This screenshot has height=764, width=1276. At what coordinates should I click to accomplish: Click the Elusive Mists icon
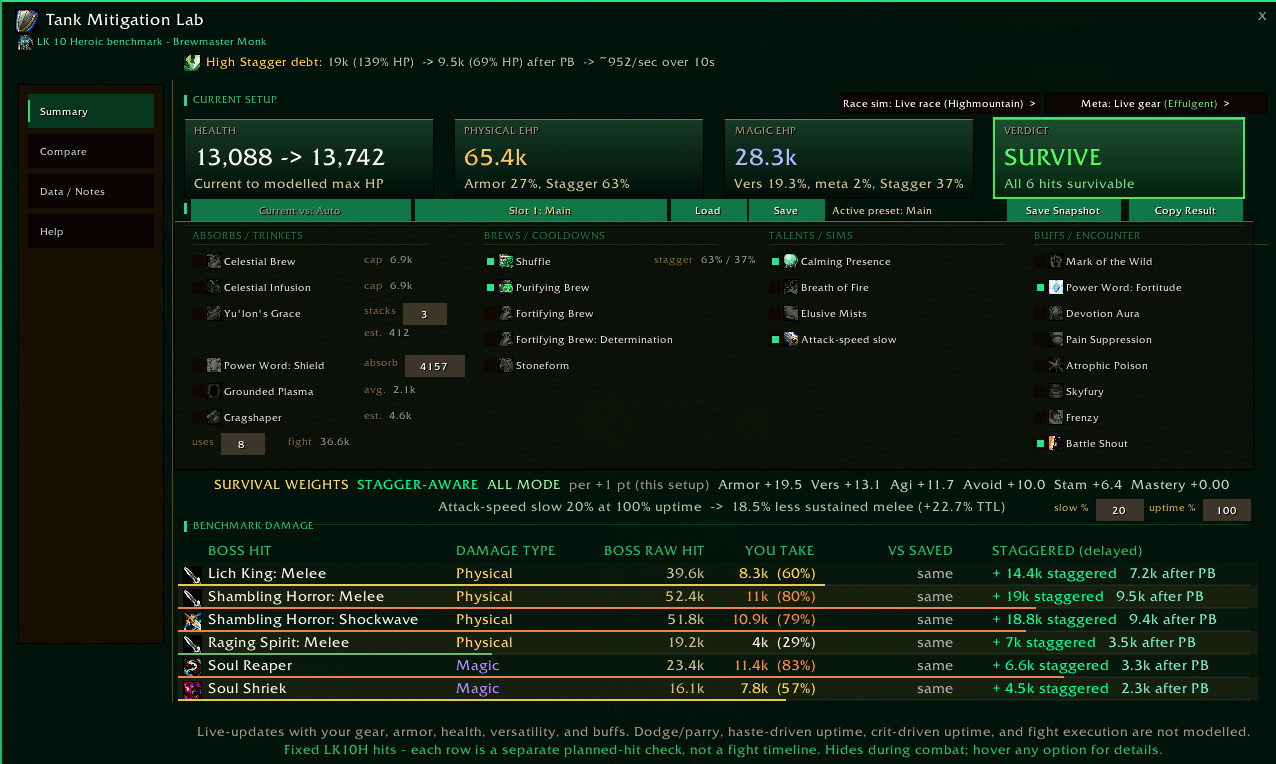pos(791,313)
